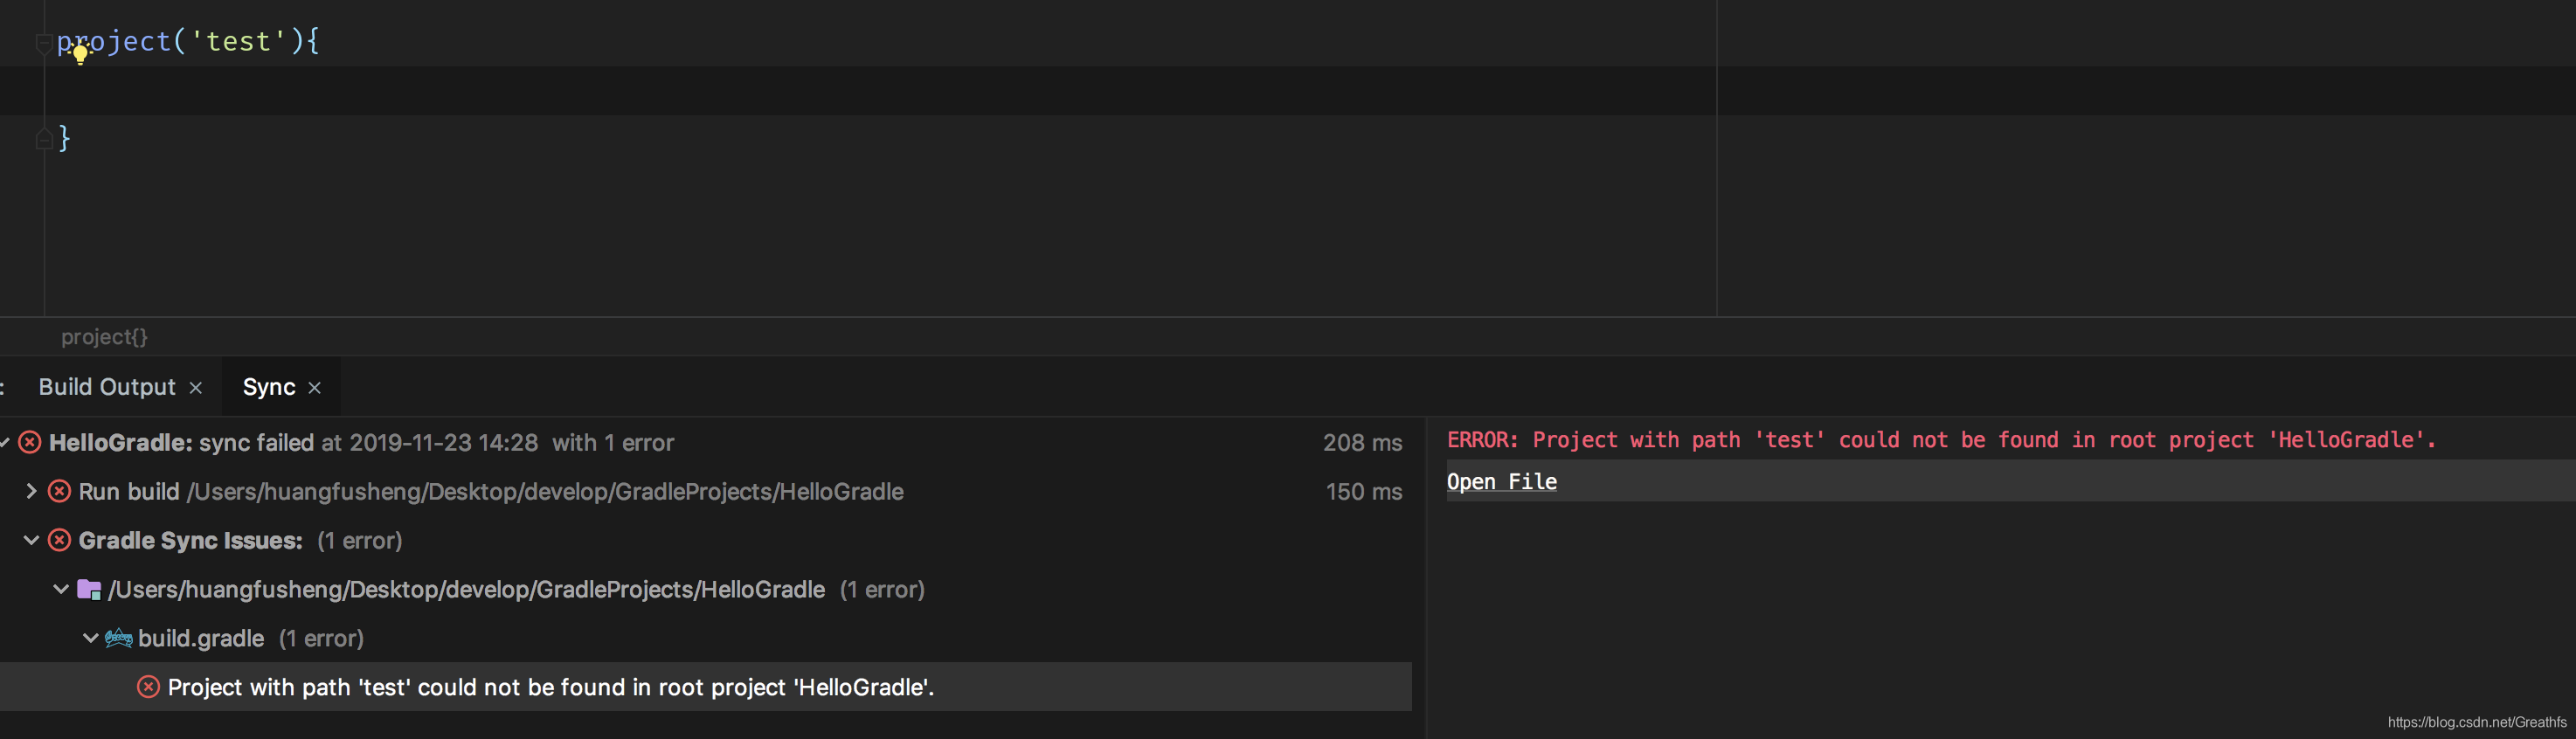Select HelloGradle sync failed row
2576x739 pixels.
[706, 442]
